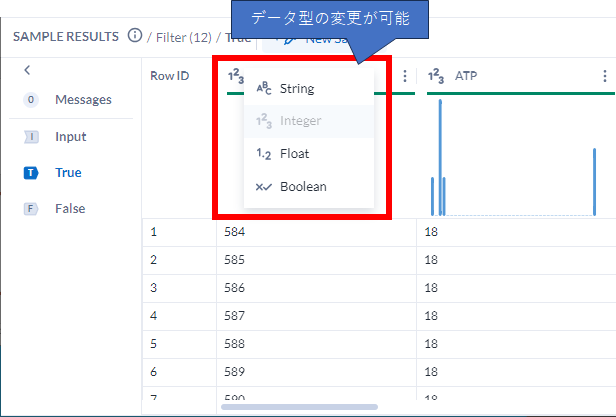Choose Float from type menu
The height and width of the screenshot is (417, 616).
tap(294, 154)
